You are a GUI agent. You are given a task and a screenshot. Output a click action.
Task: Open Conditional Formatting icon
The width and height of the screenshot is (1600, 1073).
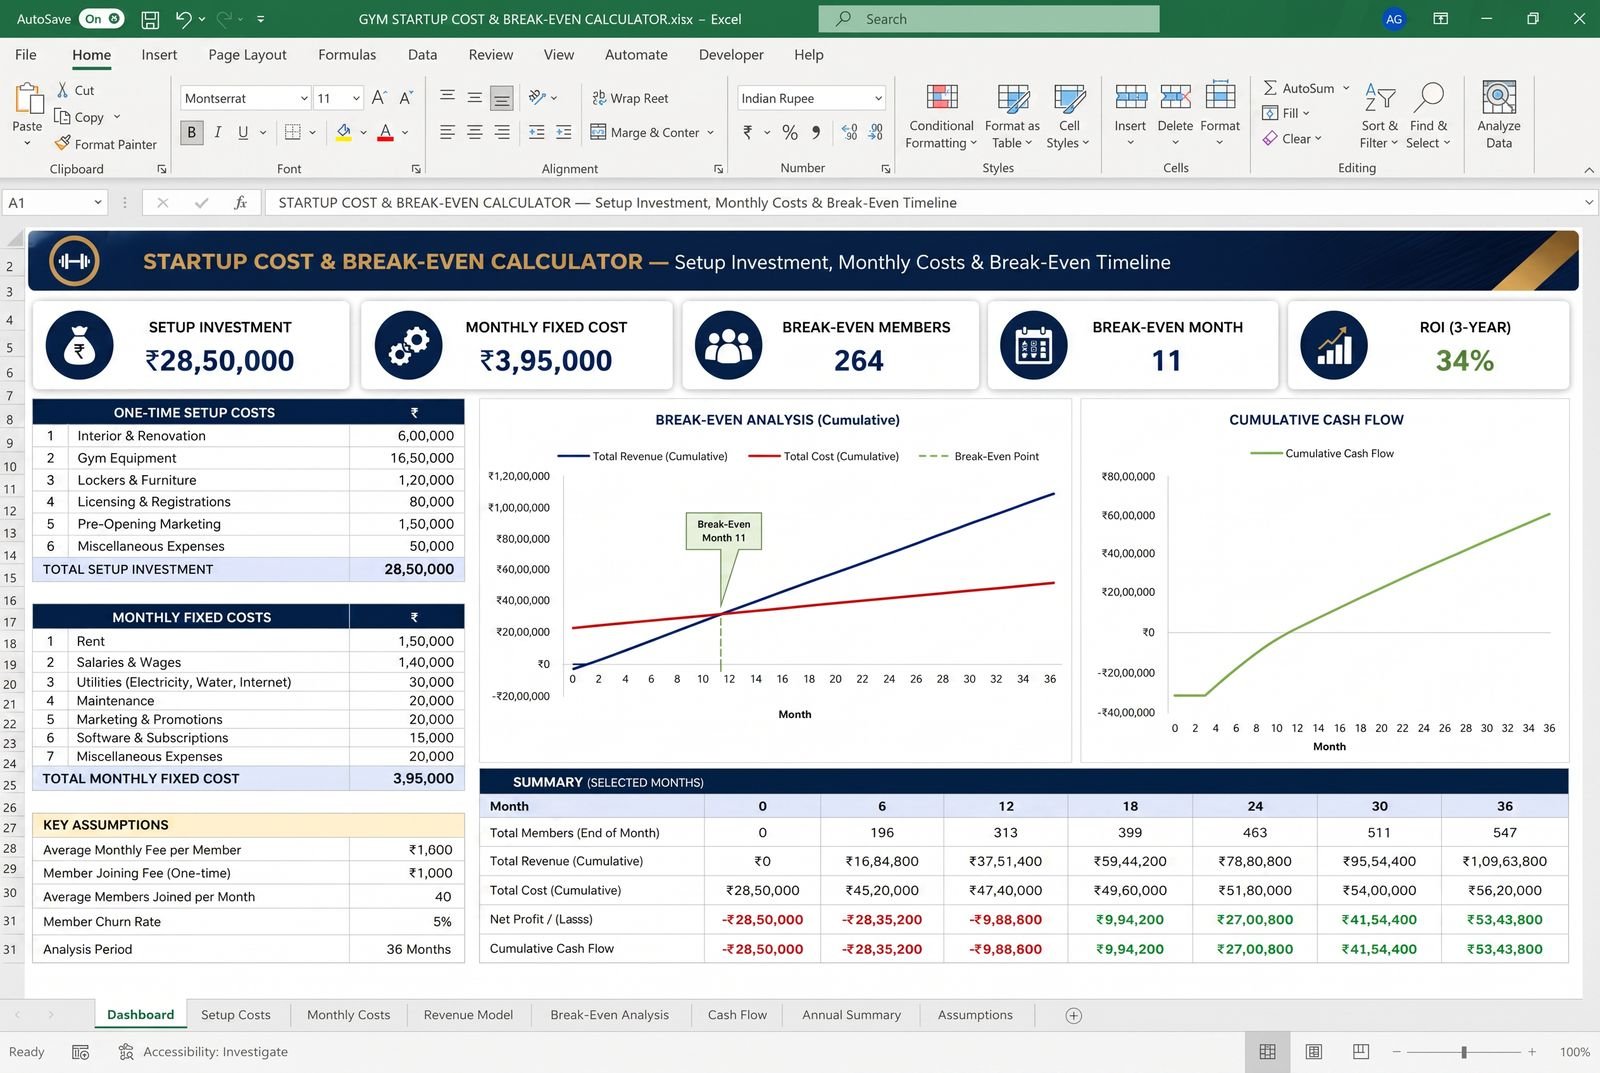[942, 97]
